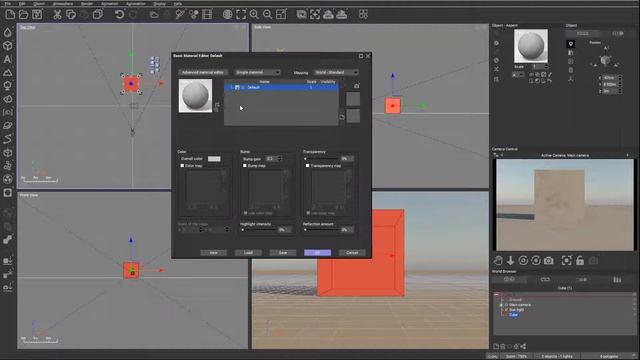Switch to the first World Browser tab

[x=509, y=280]
